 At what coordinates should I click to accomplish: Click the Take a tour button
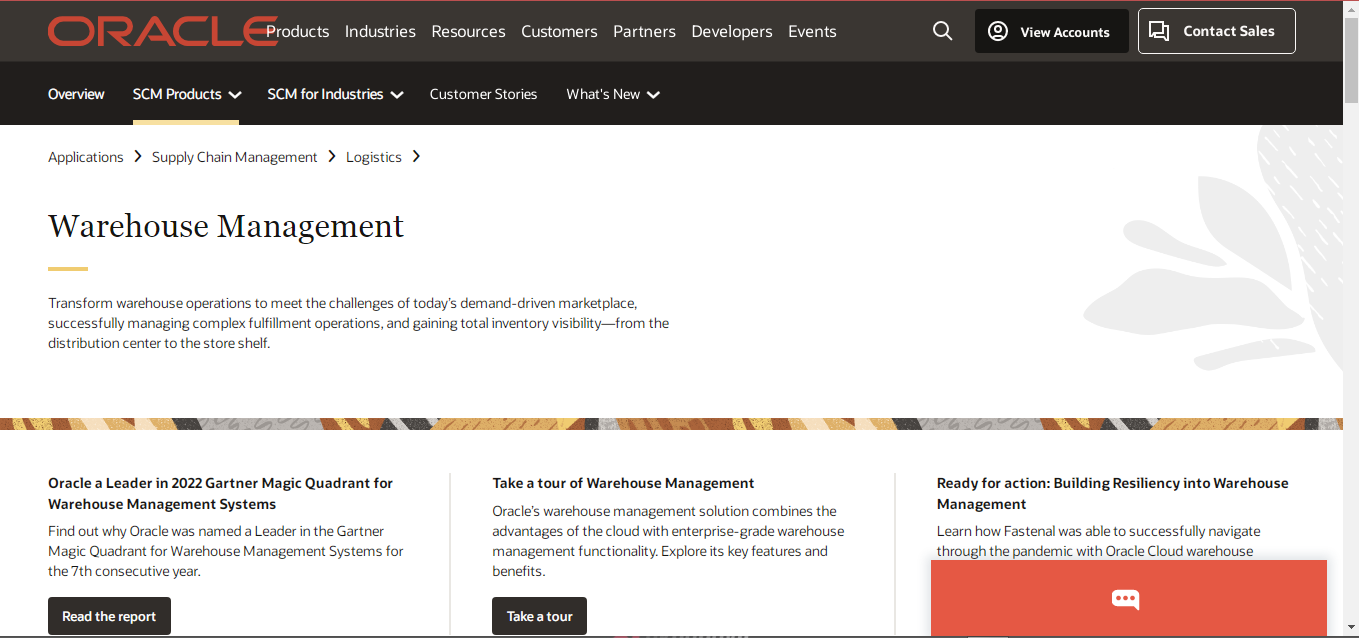tap(539, 616)
